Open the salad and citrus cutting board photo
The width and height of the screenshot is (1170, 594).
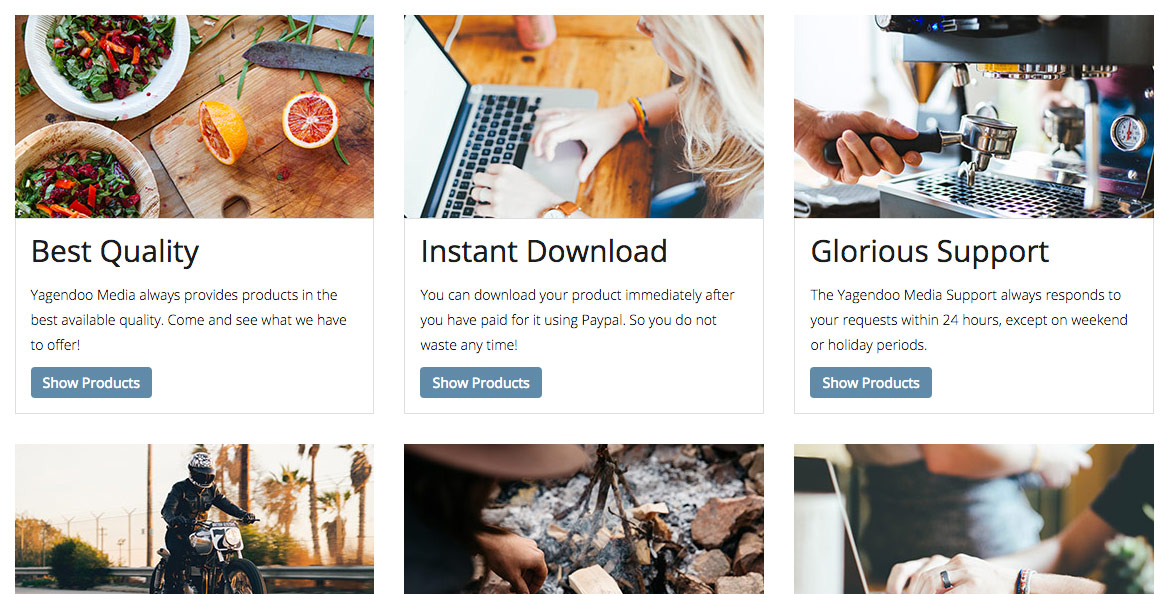click(x=194, y=116)
